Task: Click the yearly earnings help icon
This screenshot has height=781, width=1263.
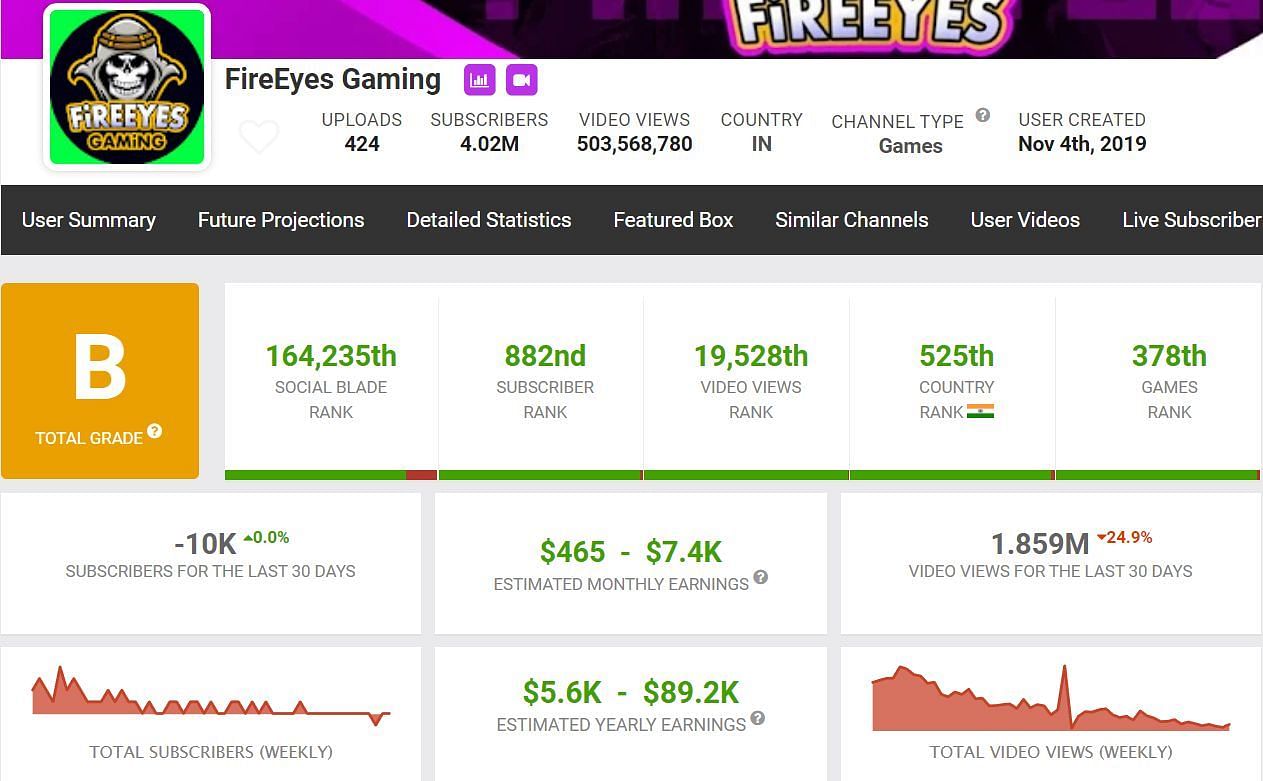Action: coord(758,718)
